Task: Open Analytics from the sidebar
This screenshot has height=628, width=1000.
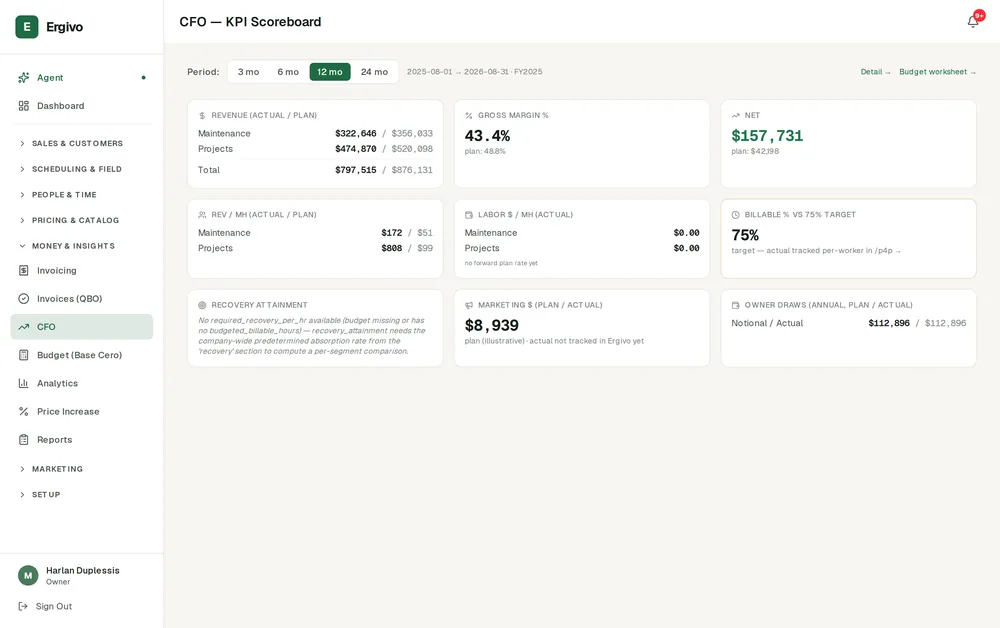Action: pyautogui.click(x=82, y=383)
